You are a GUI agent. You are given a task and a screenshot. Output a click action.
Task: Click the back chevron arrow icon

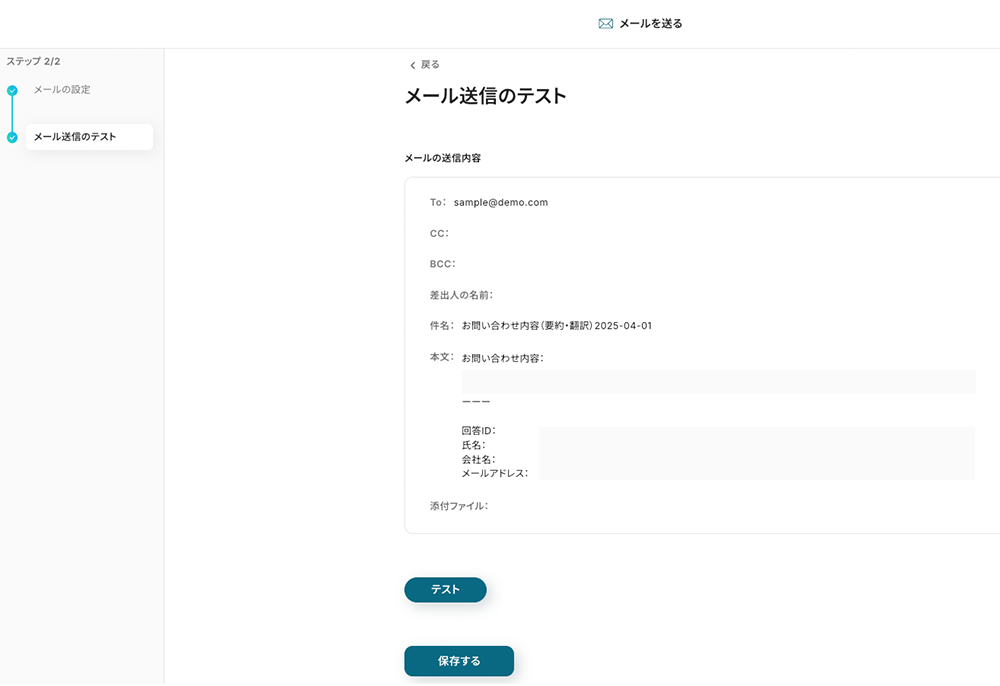coord(413,65)
